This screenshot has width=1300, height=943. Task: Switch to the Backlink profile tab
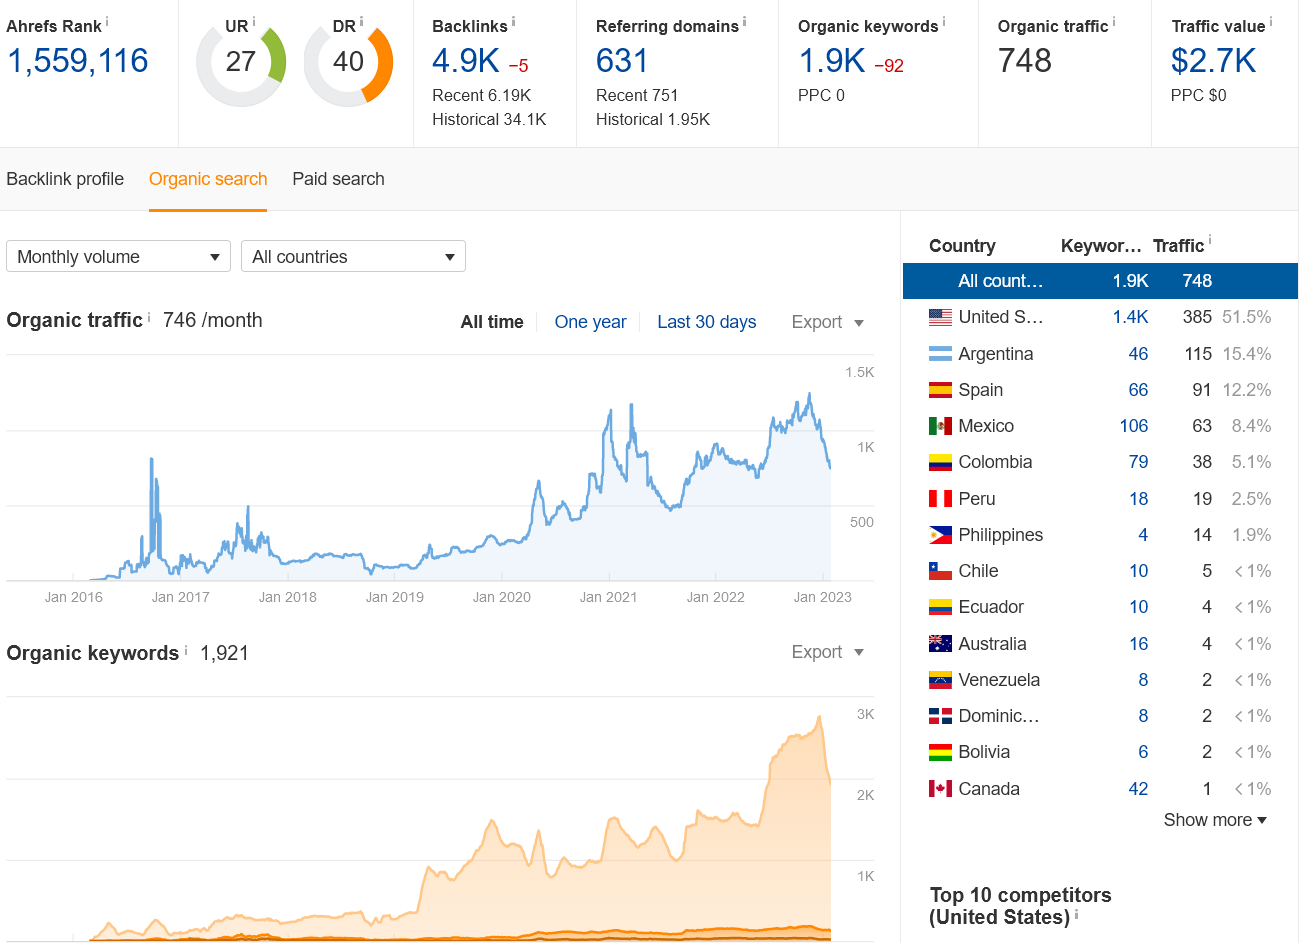coord(65,179)
